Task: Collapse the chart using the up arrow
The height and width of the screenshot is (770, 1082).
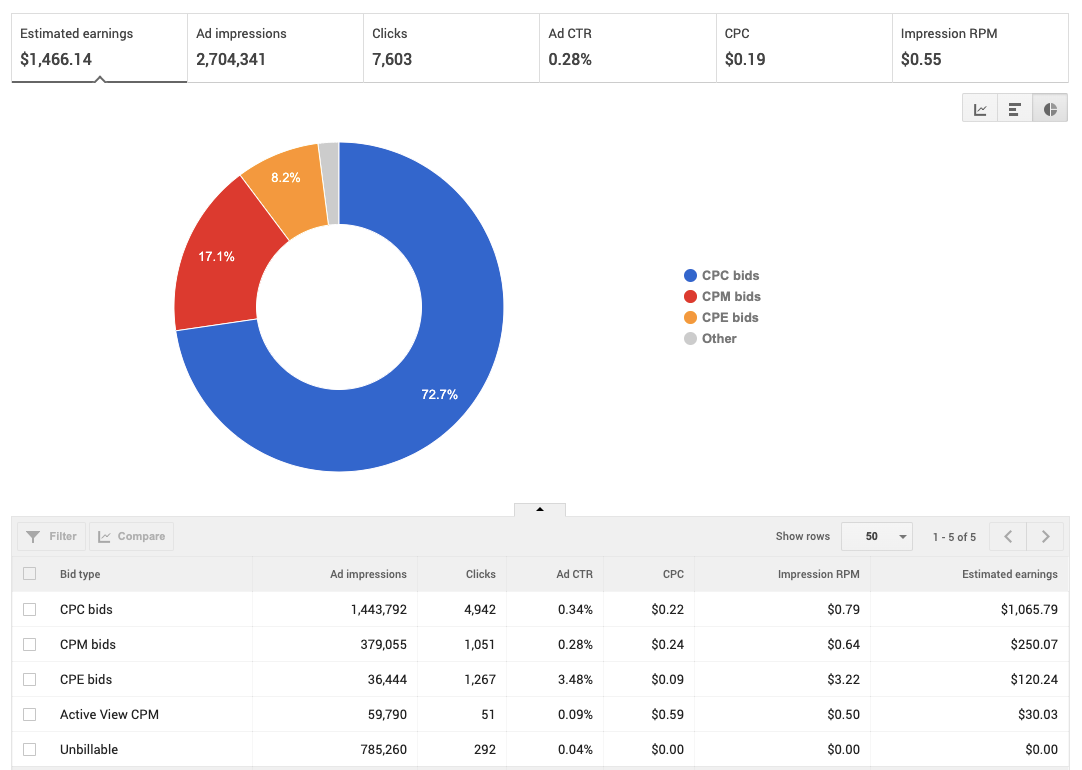Action: tap(540, 509)
